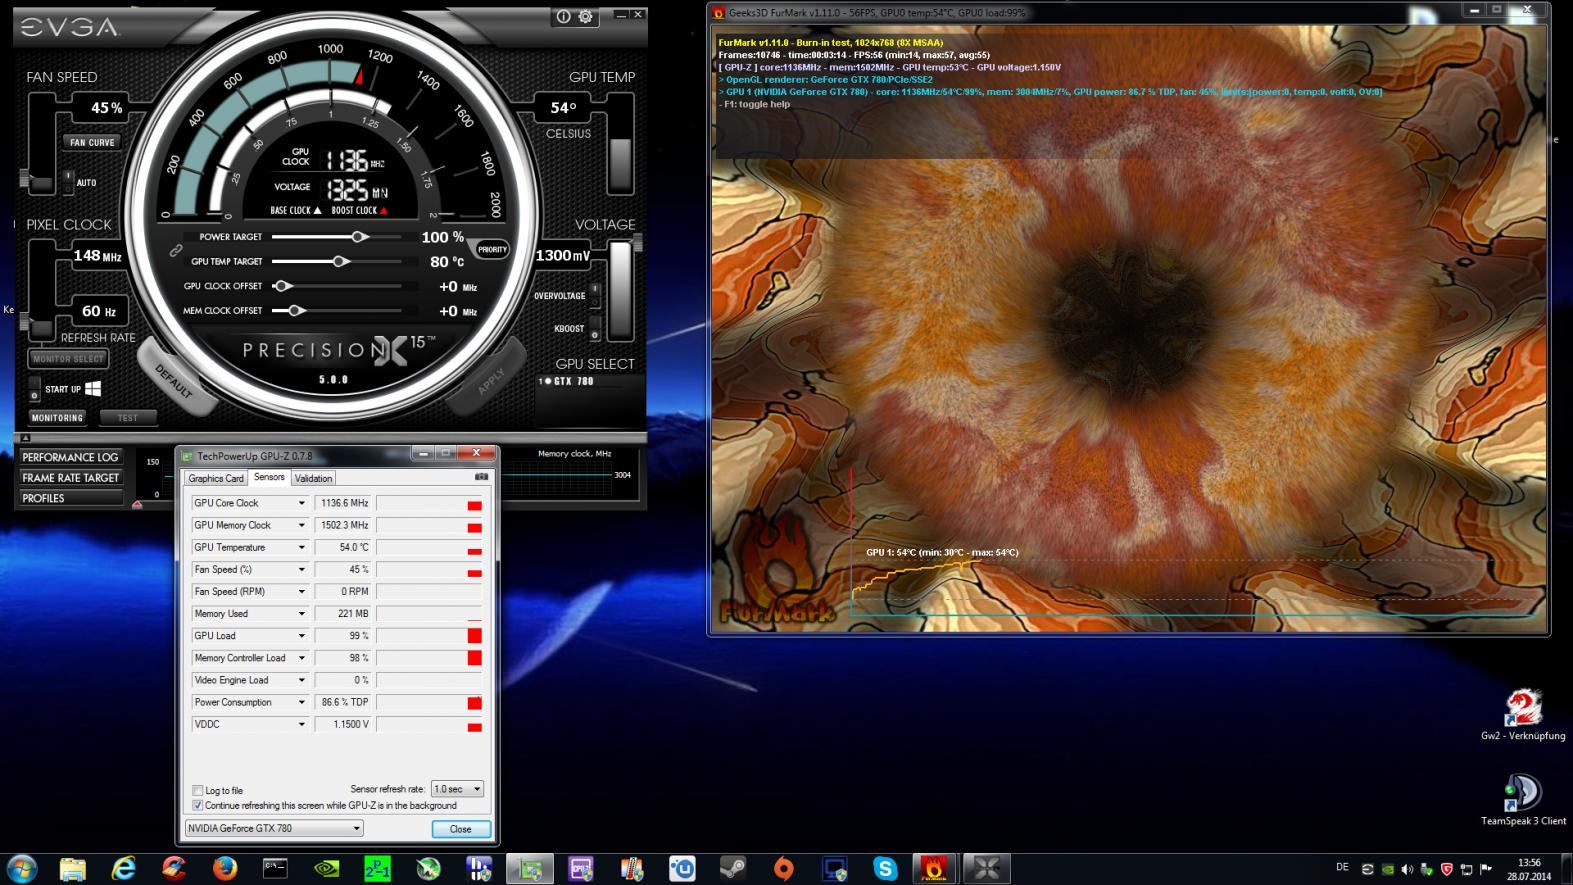Viewport: 1573px width, 885px height.
Task: Click the volume speaker icon in system tray
Action: click(x=1407, y=869)
